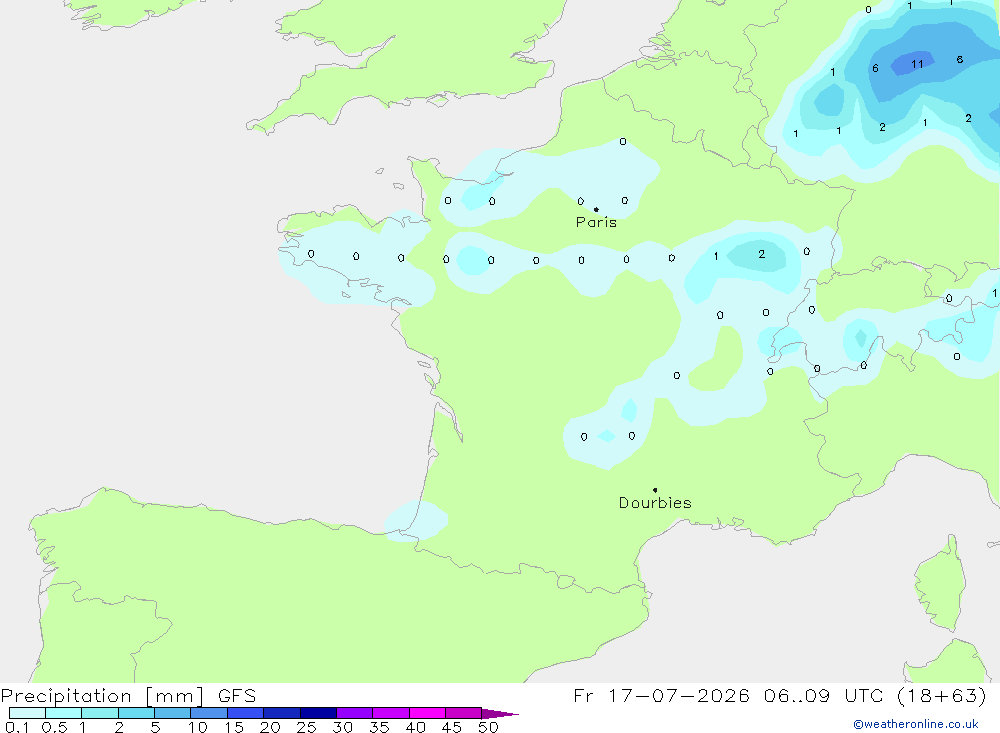Viewport: 1000px width, 733px height.
Task: Click the black dot marking Paris
Action: [x=596, y=209]
